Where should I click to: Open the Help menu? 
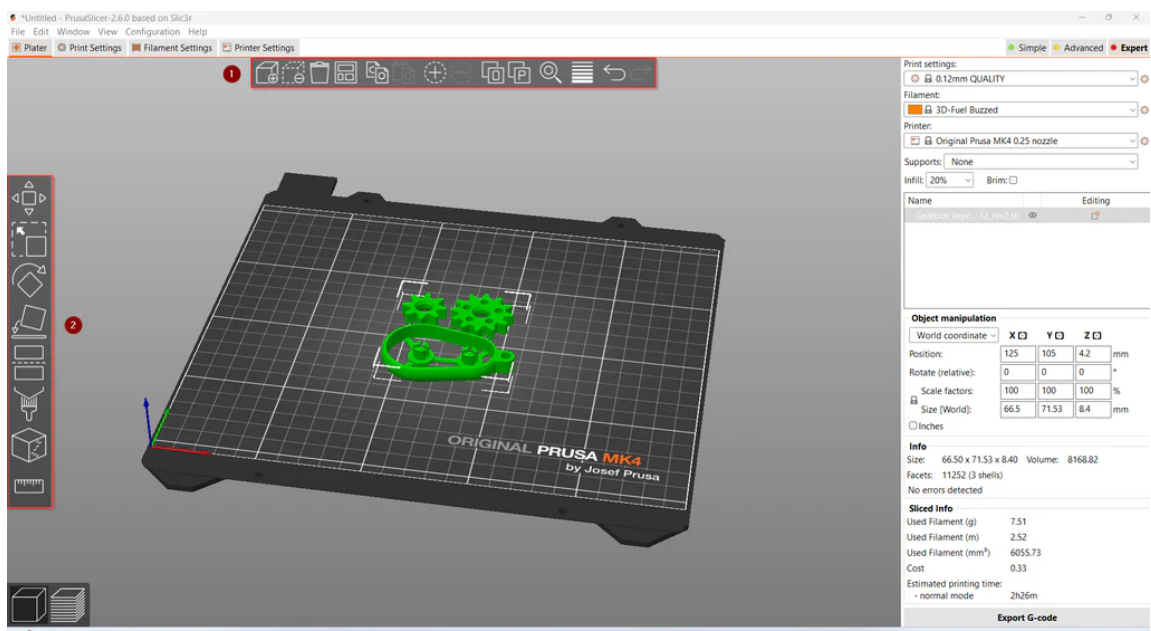(x=197, y=32)
